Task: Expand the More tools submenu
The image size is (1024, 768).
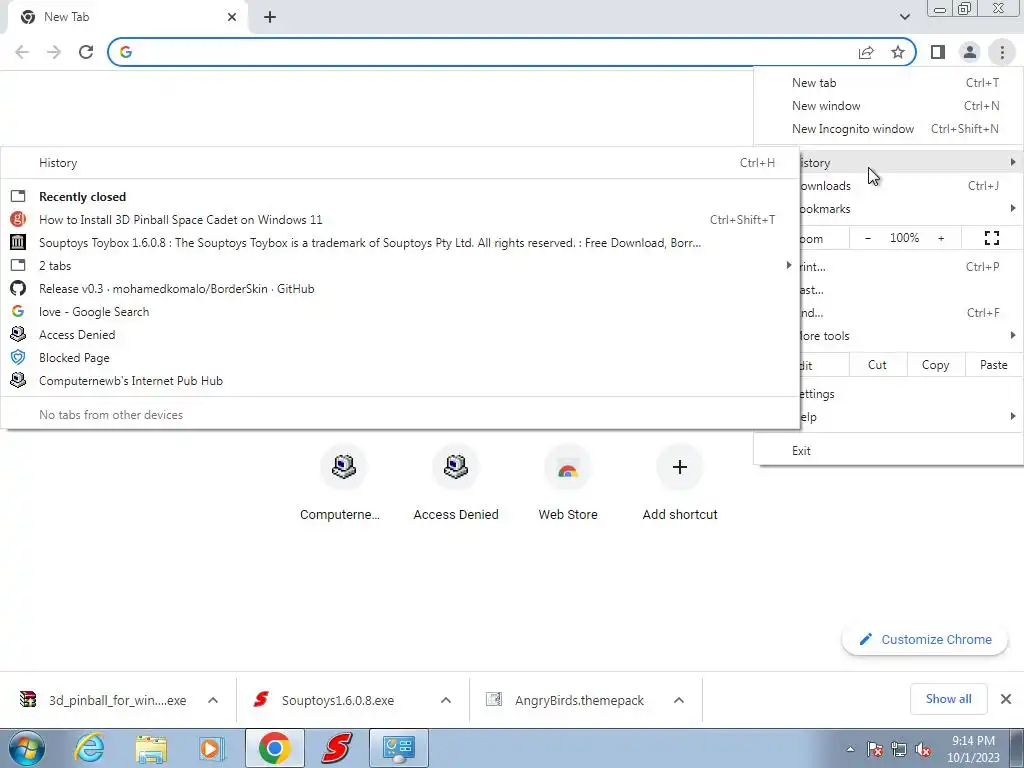Action: [911, 336]
